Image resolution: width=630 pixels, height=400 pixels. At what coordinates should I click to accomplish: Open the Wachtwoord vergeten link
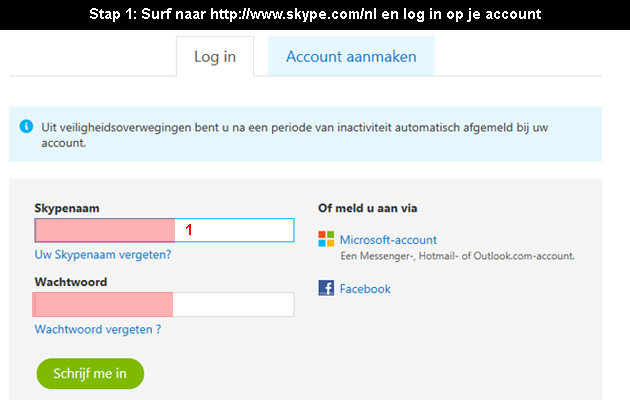point(98,329)
